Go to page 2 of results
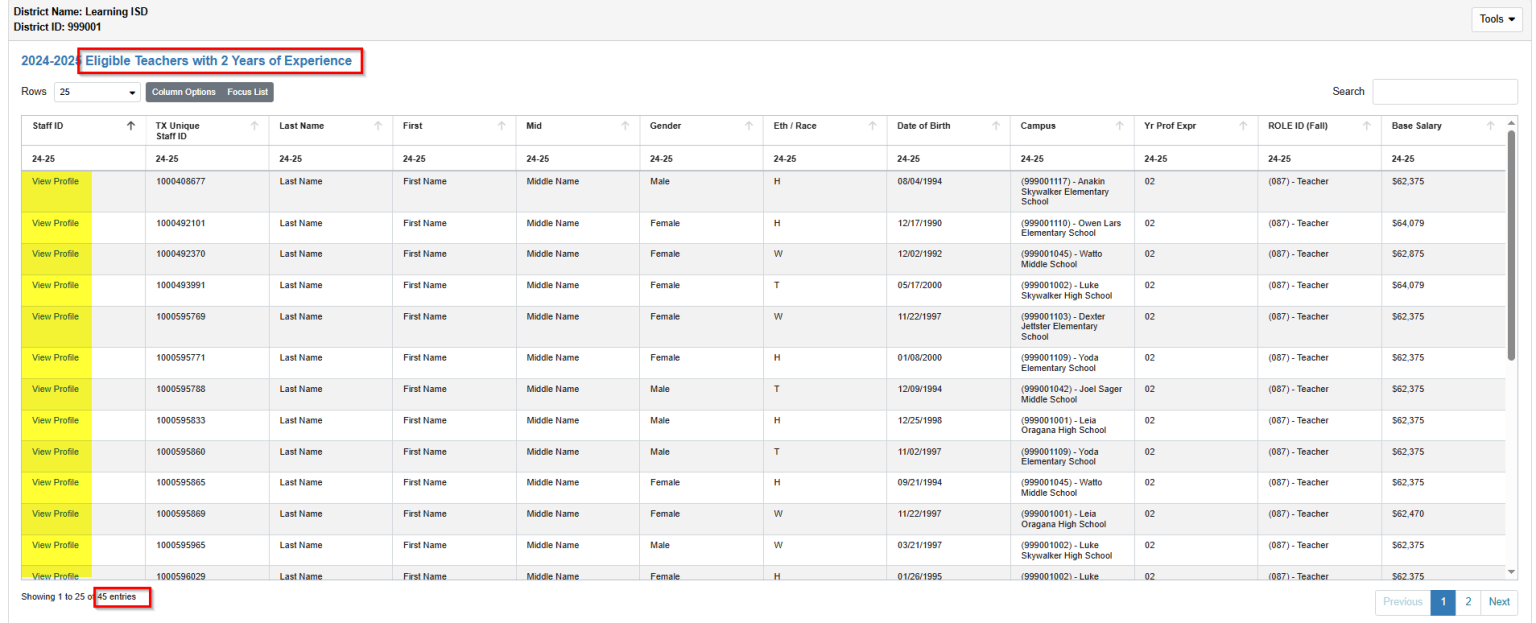Viewport: 1536px width, 623px height. coord(1468,601)
